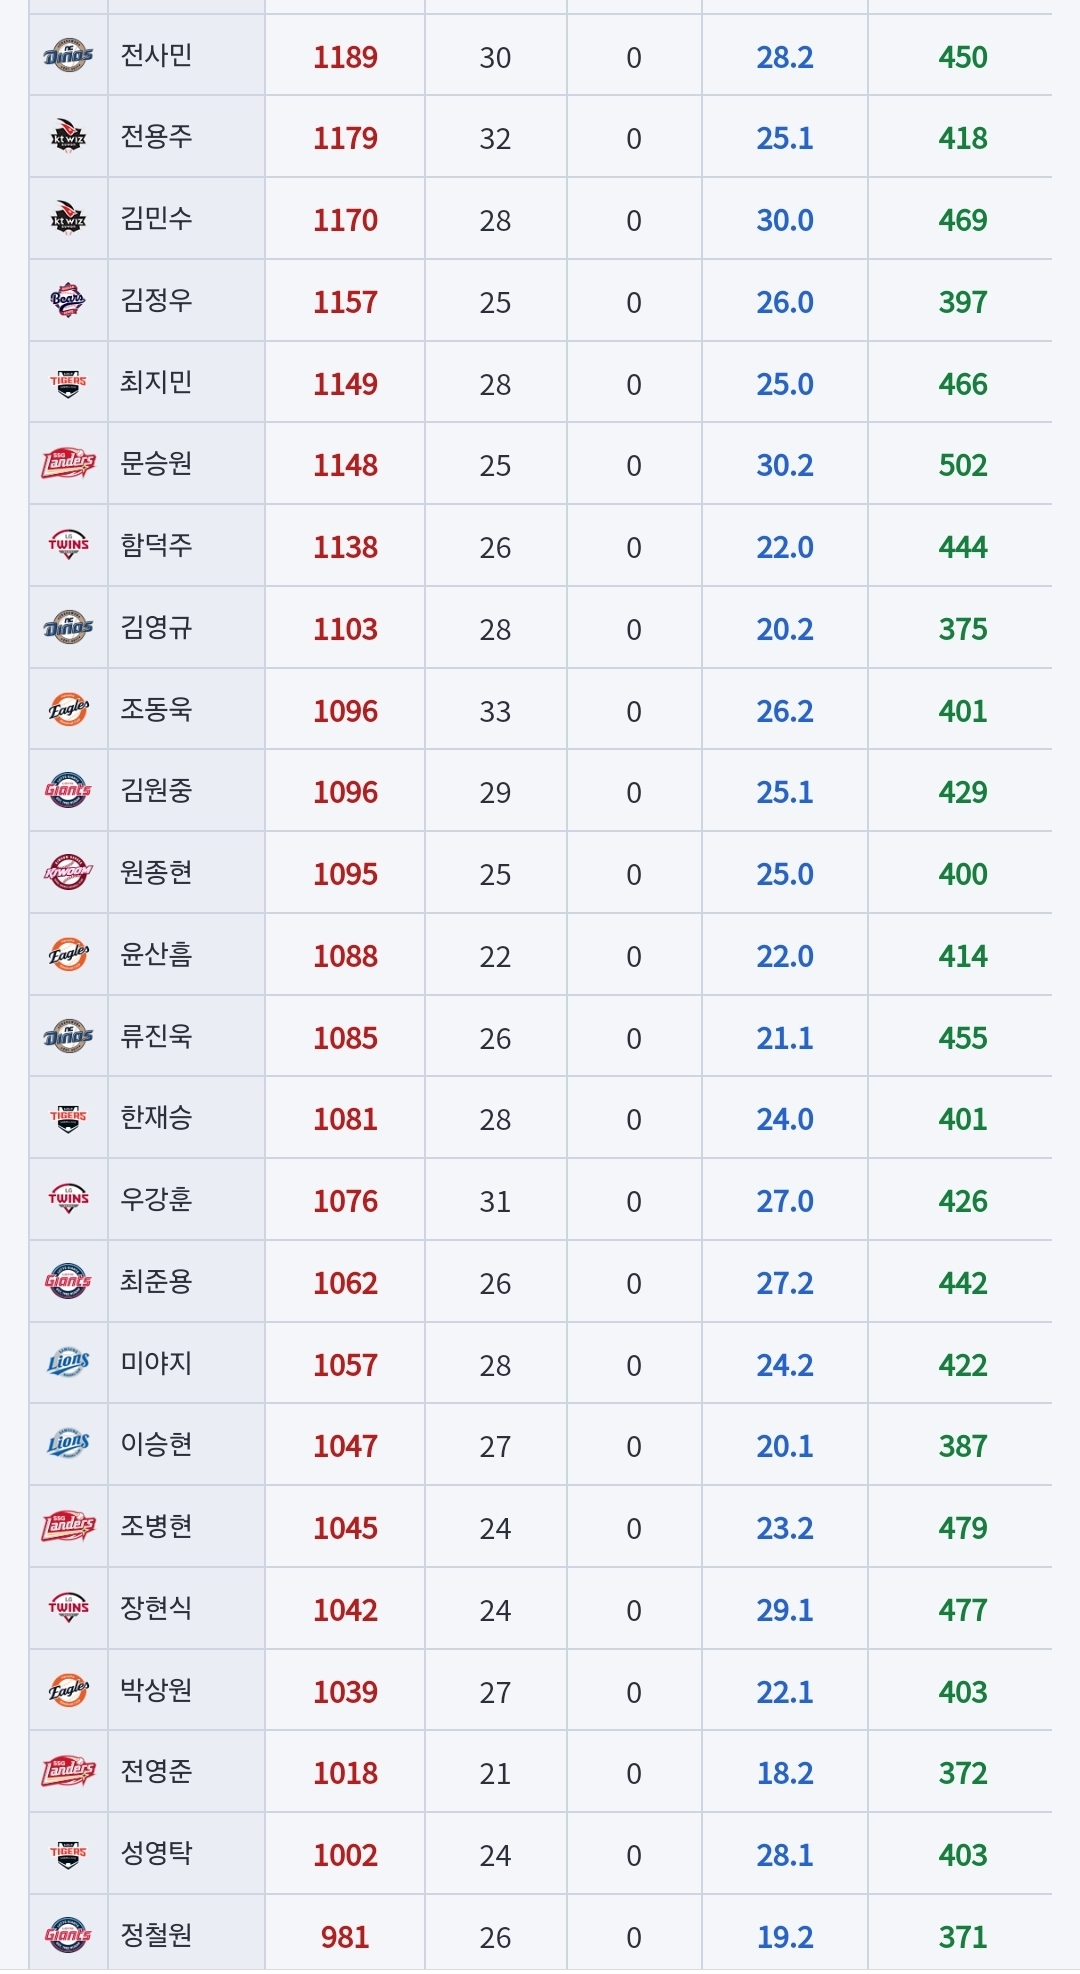Open player 장현식's page

pos(156,1609)
